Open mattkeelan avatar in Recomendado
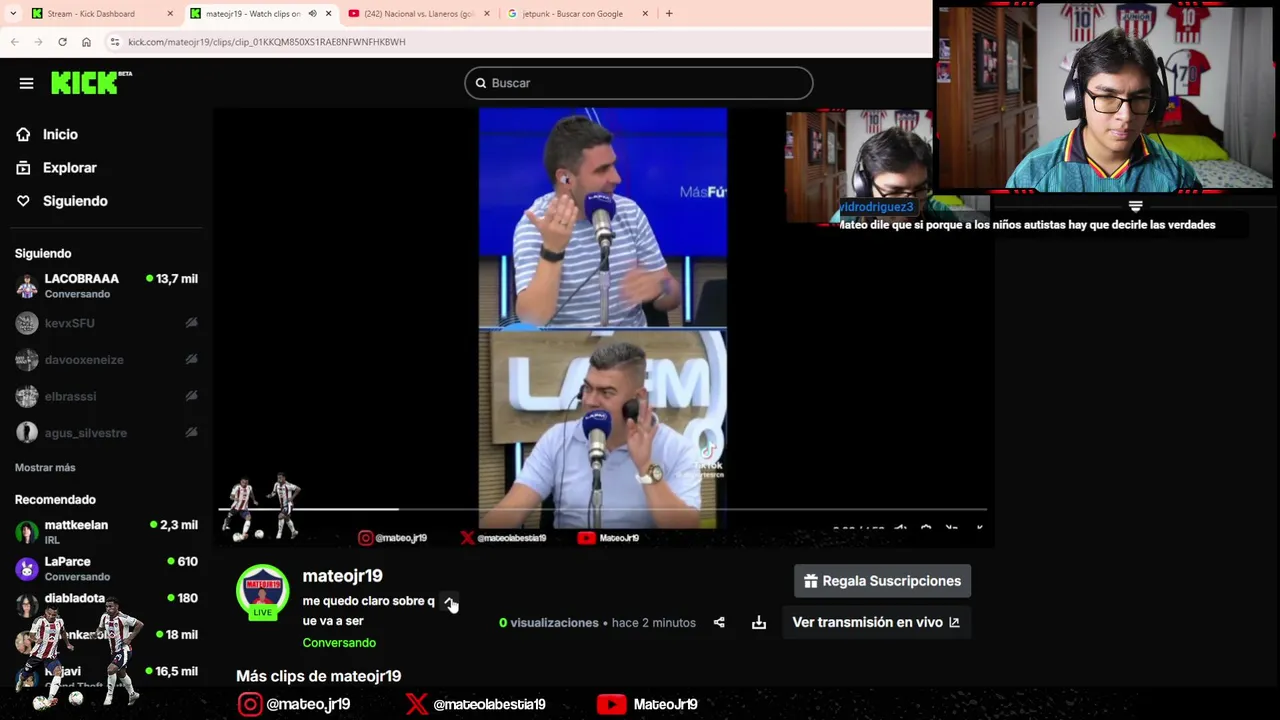This screenshot has height=720, width=1280. click(27, 532)
